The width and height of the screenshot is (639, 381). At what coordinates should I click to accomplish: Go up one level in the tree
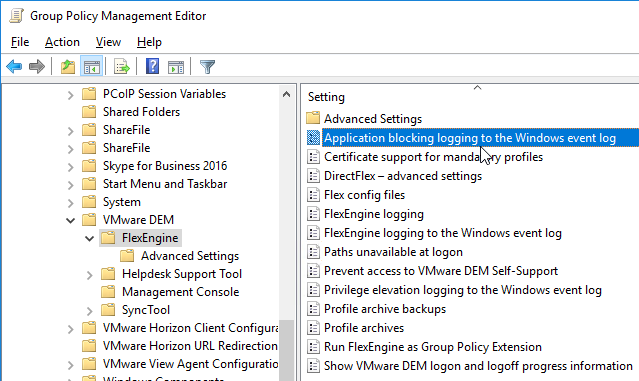tap(68, 66)
